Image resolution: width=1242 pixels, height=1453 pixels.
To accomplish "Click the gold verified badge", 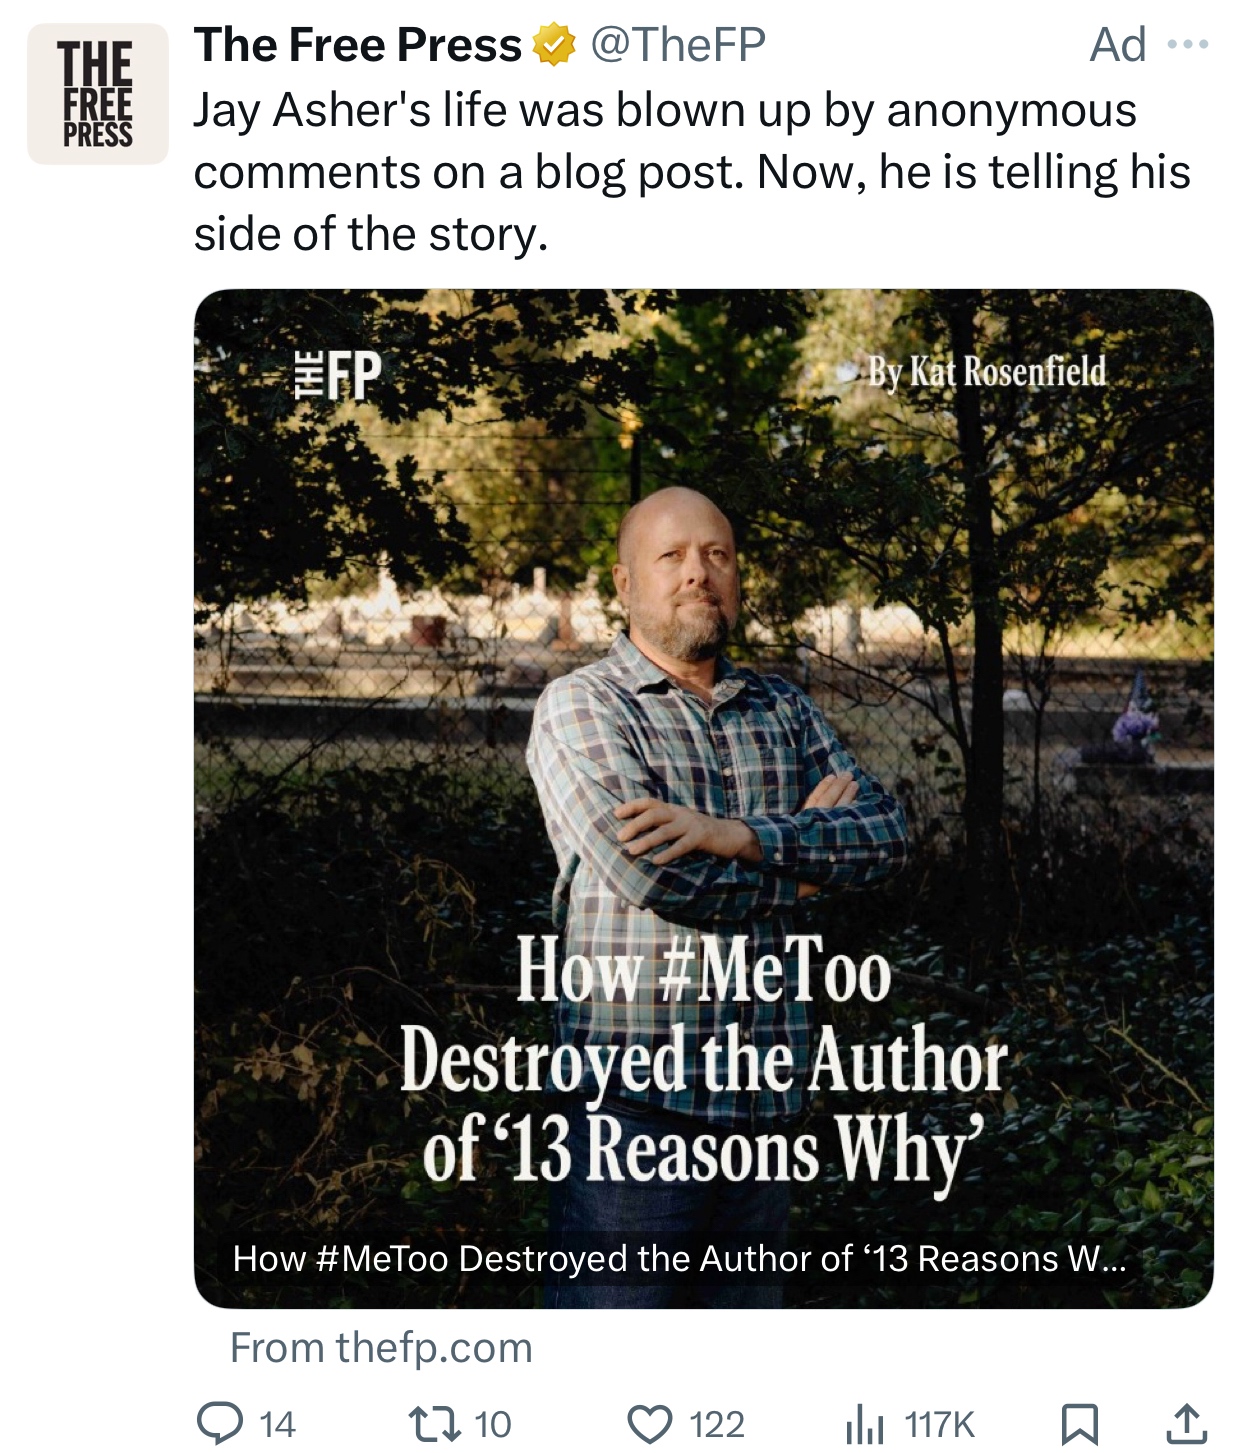I will [554, 46].
